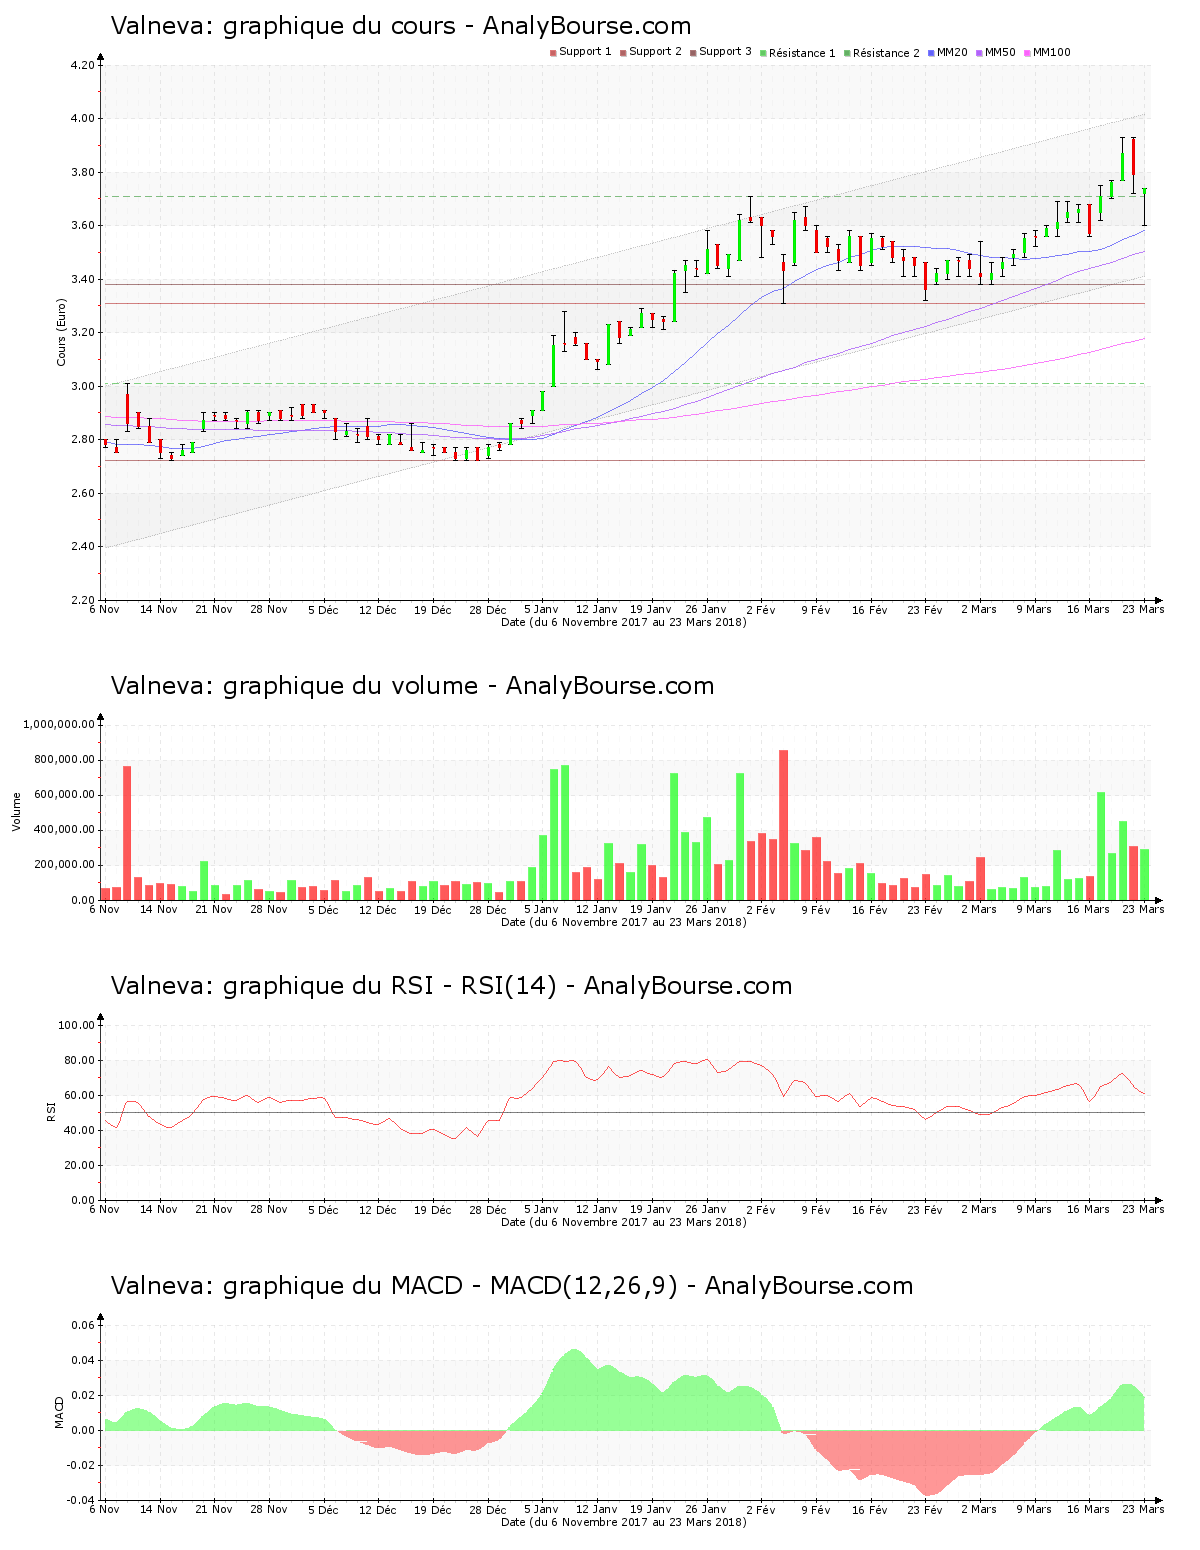Click the date range caption under MACD chart
This screenshot has width=1200, height=1550.
pyautogui.click(x=623, y=1522)
